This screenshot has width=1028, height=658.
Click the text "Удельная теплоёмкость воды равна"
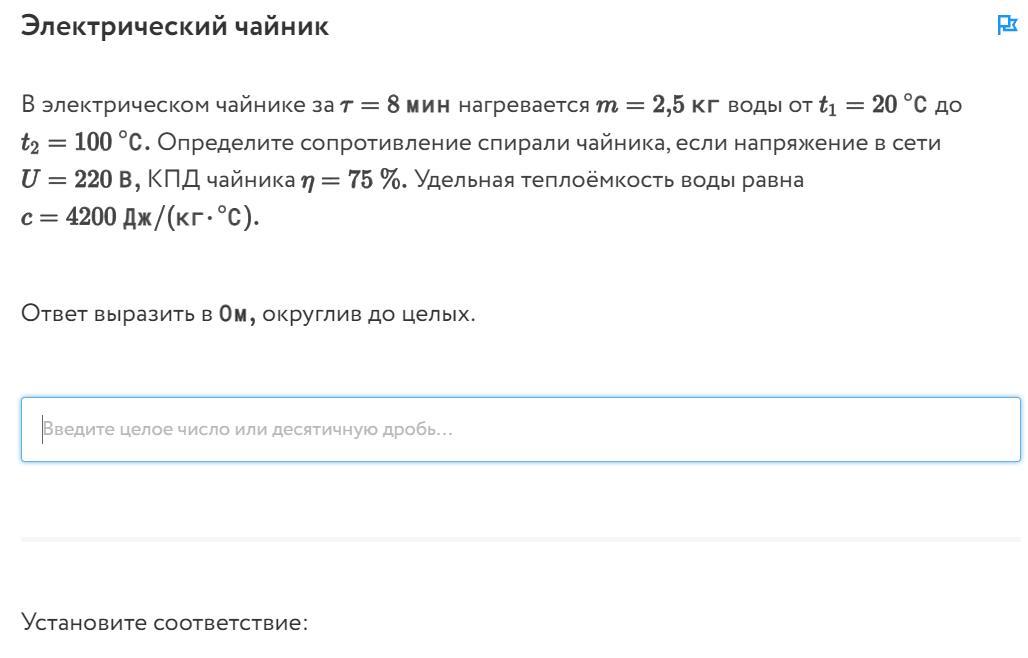[609, 180]
